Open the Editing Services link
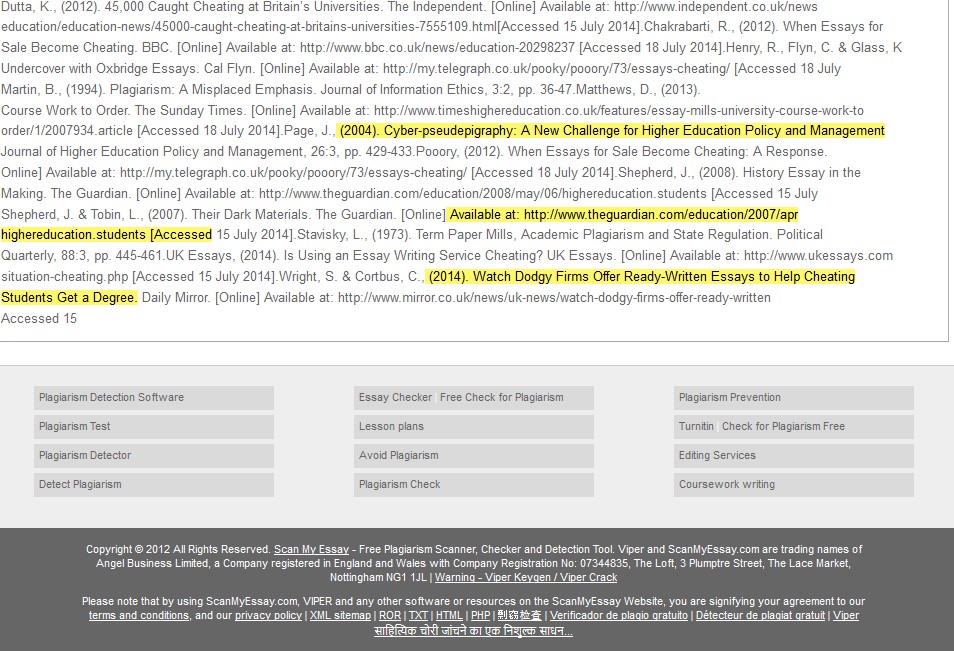Image resolution: width=954 pixels, height=651 pixels. 717,455
